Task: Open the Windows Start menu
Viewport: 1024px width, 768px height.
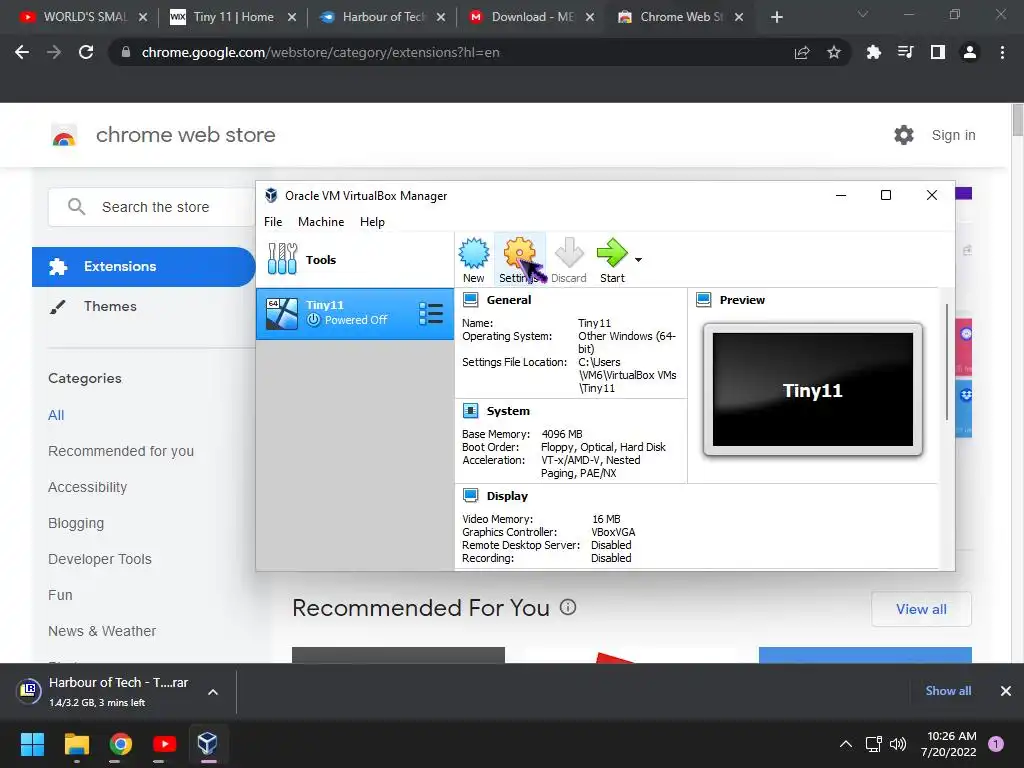Action: (32, 744)
